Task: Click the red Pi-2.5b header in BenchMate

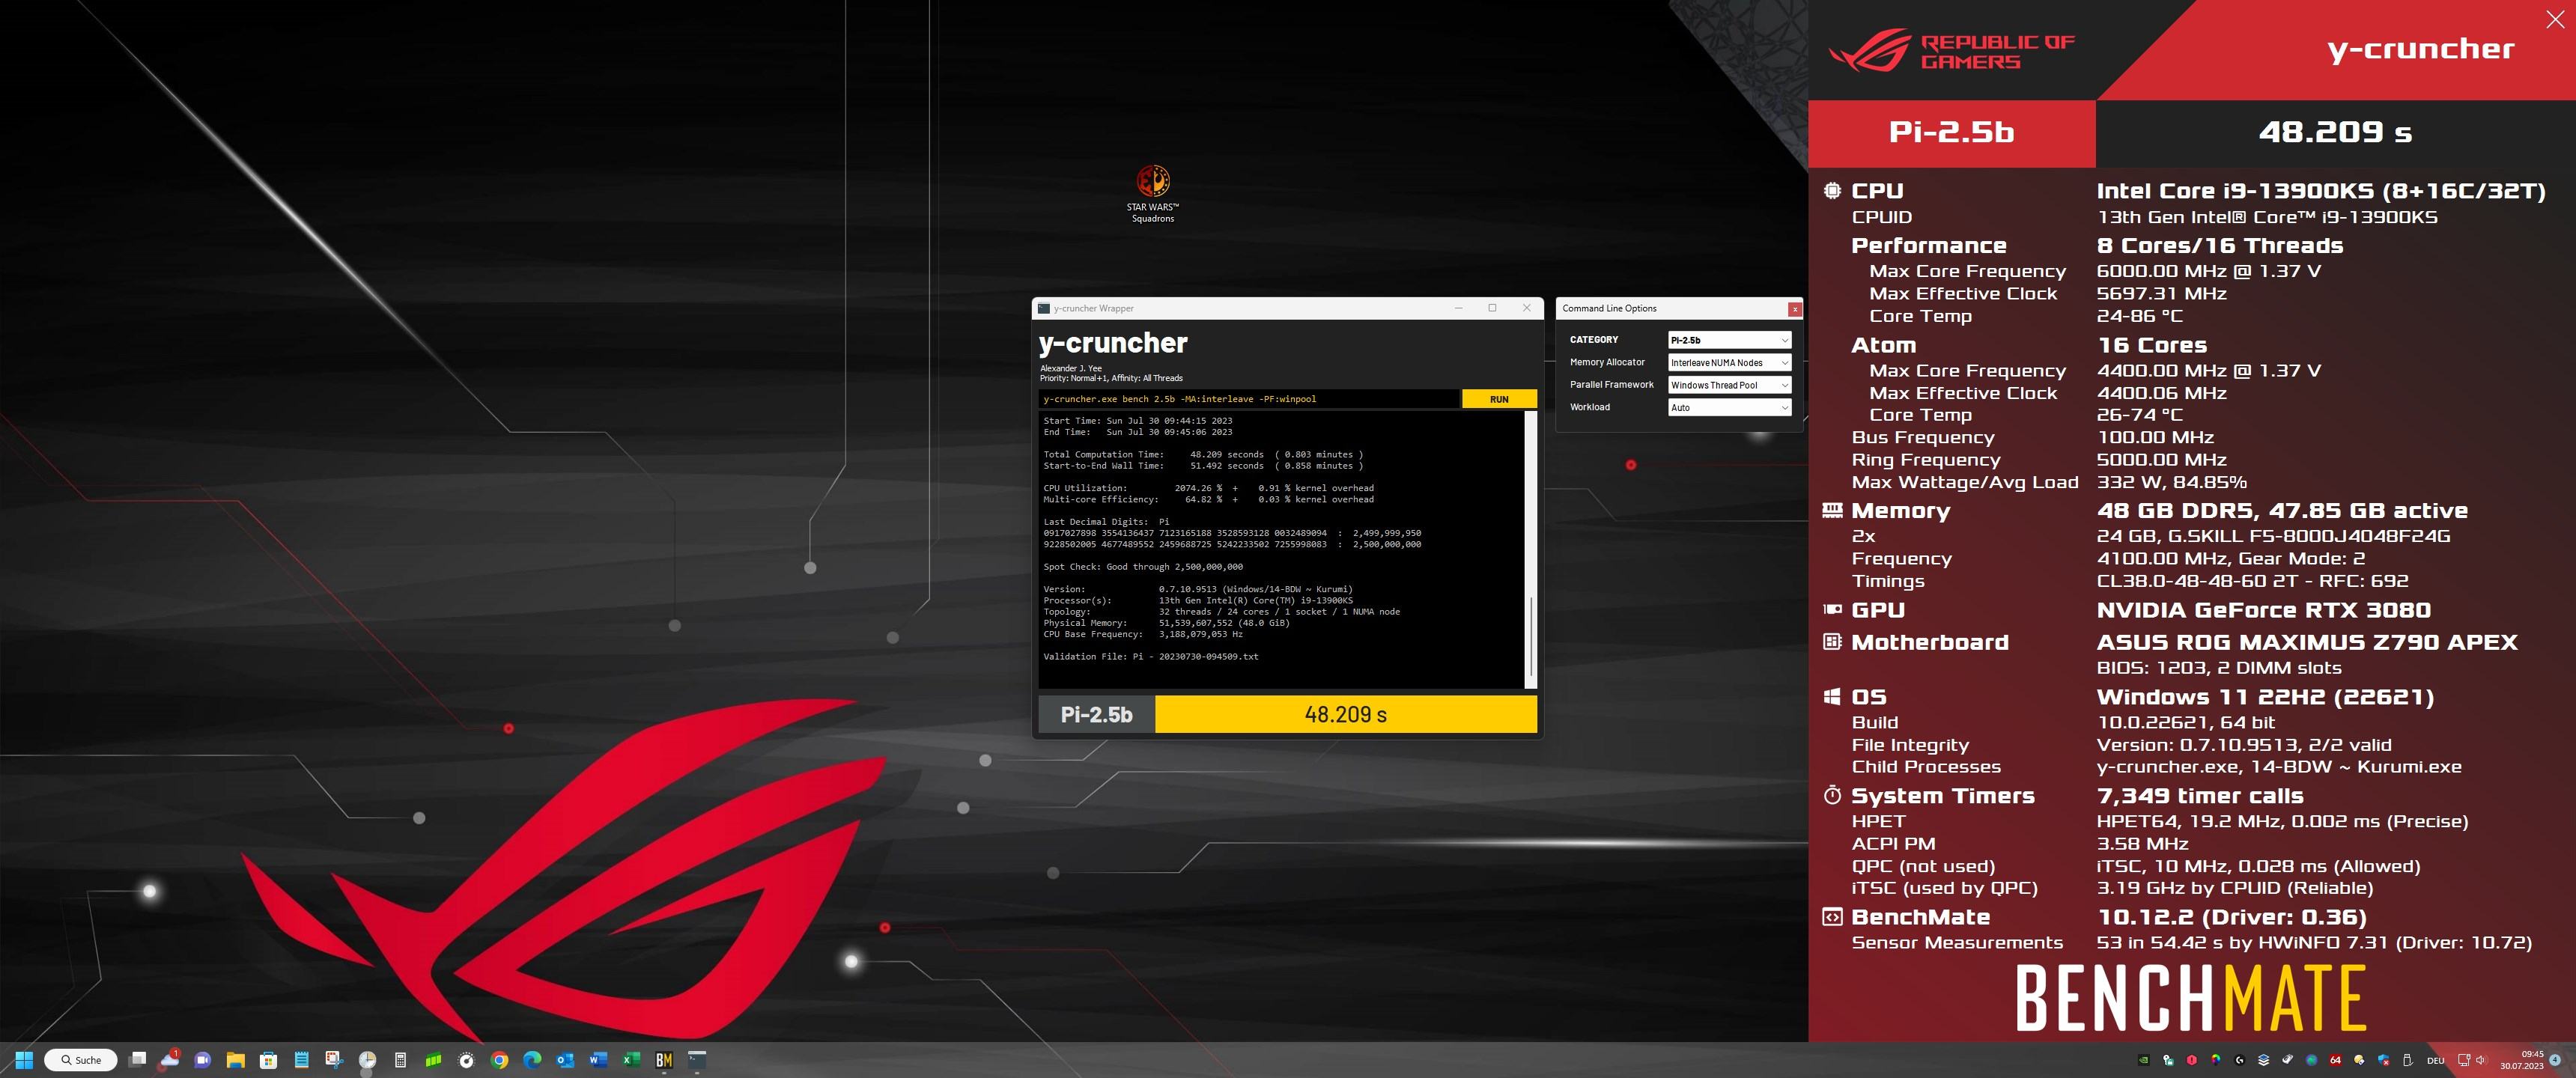Action: [x=1951, y=132]
